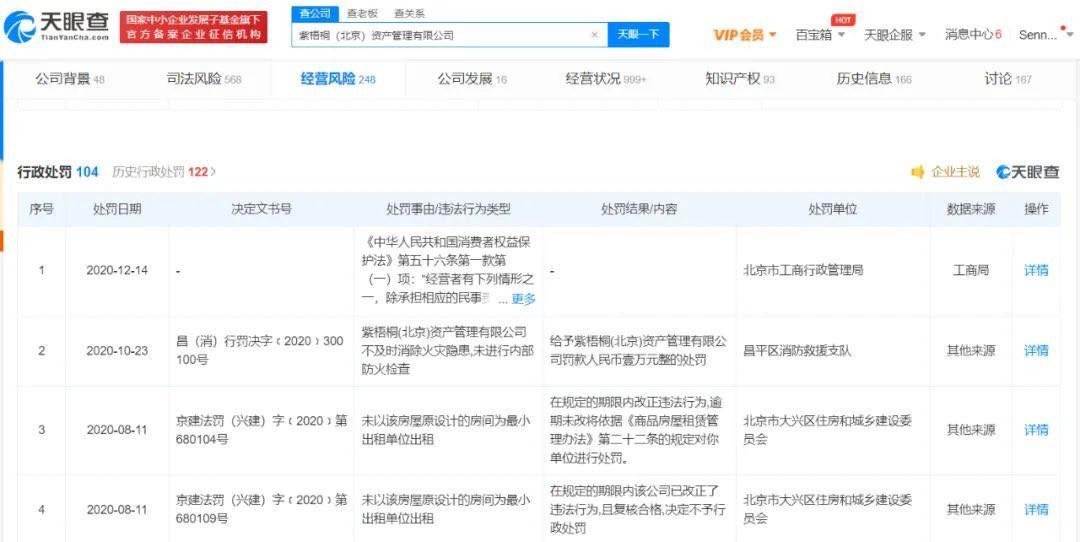Switch to the 司法风险 tab
The height and width of the screenshot is (542, 1080).
pyautogui.click(x=204, y=79)
